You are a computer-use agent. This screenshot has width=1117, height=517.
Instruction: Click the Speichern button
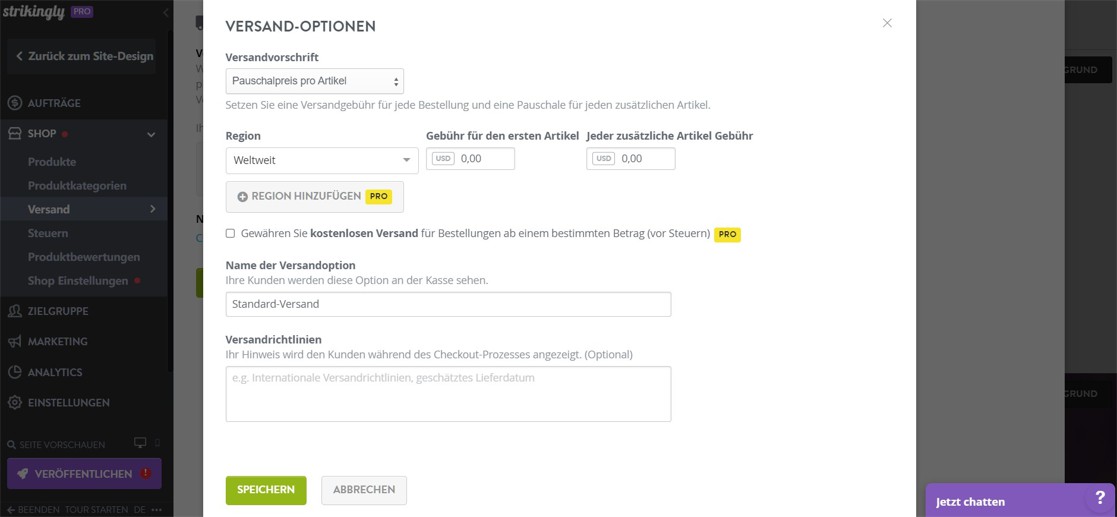pyautogui.click(x=266, y=490)
